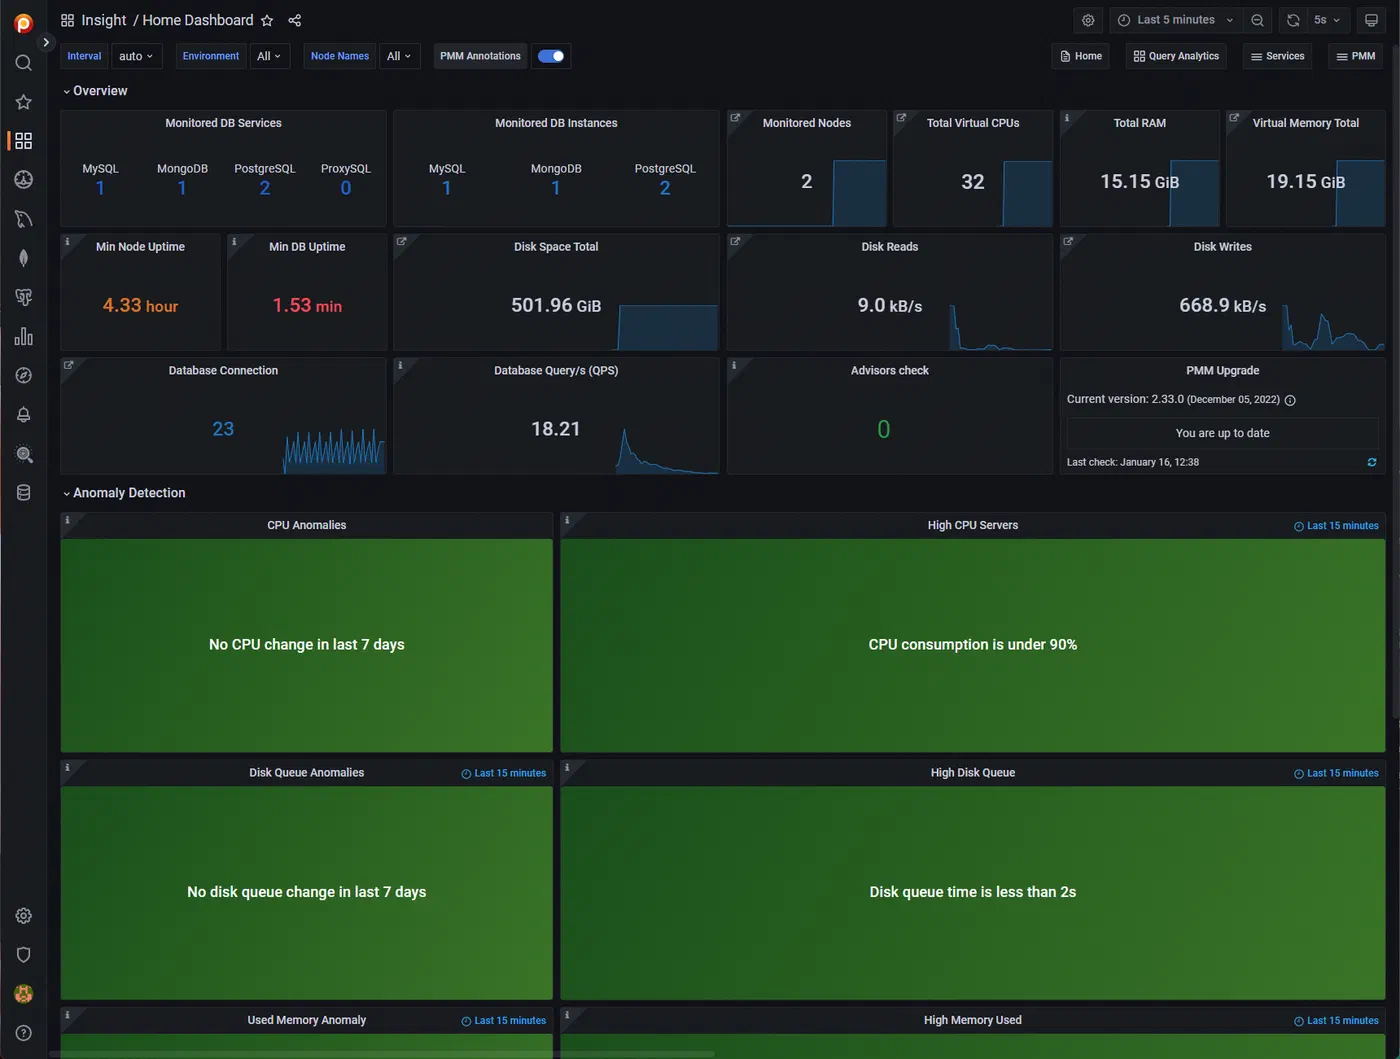This screenshot has width=1400, height=1059.
Task: Open the Monitored Nodes panel link icon
Action: (x=735, y=118)
